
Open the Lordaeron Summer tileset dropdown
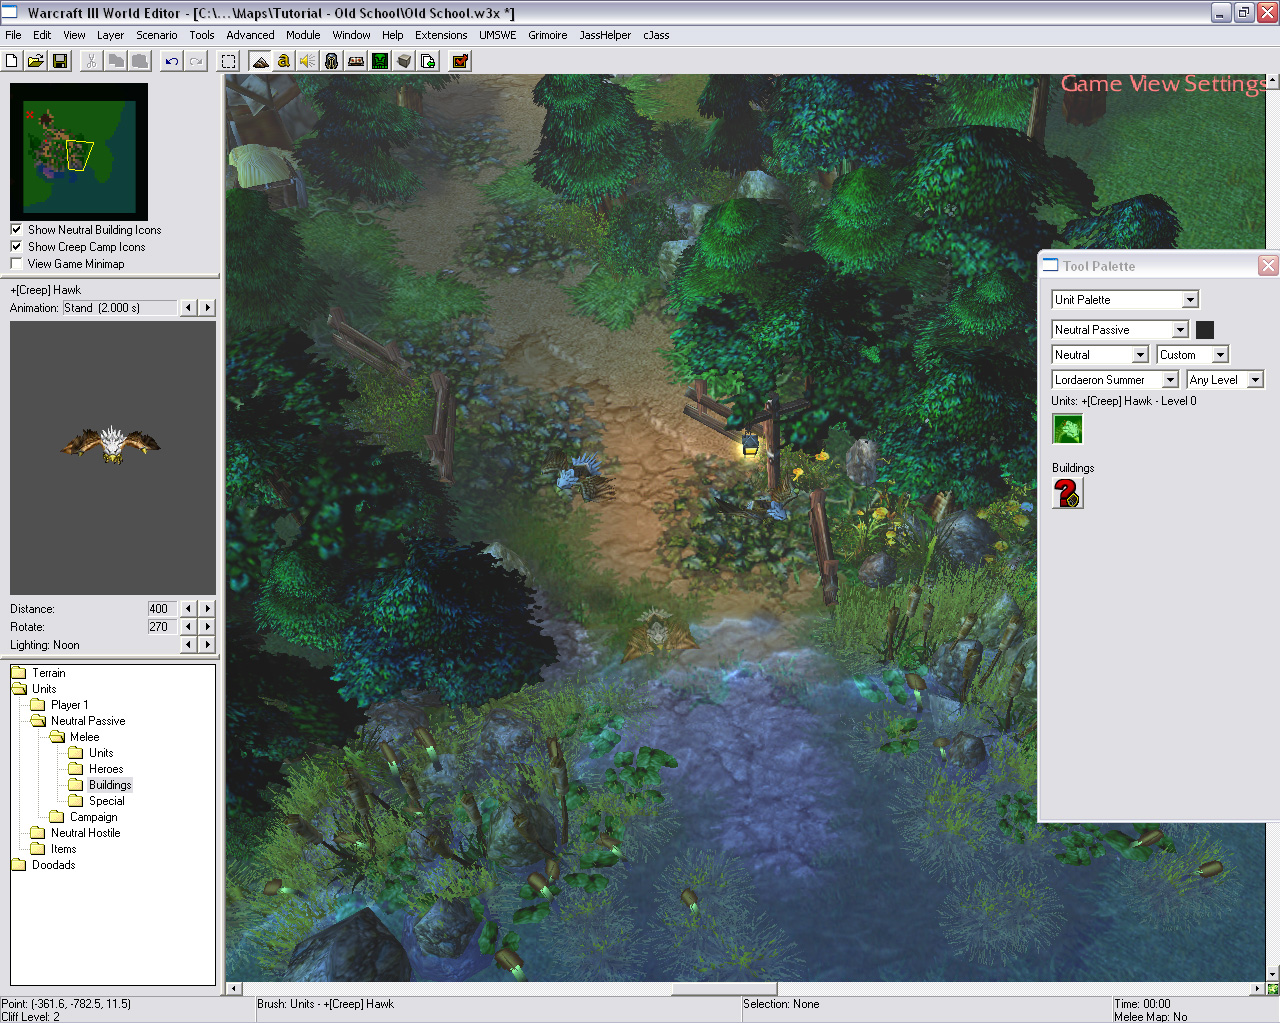(x=1115, y=380)
